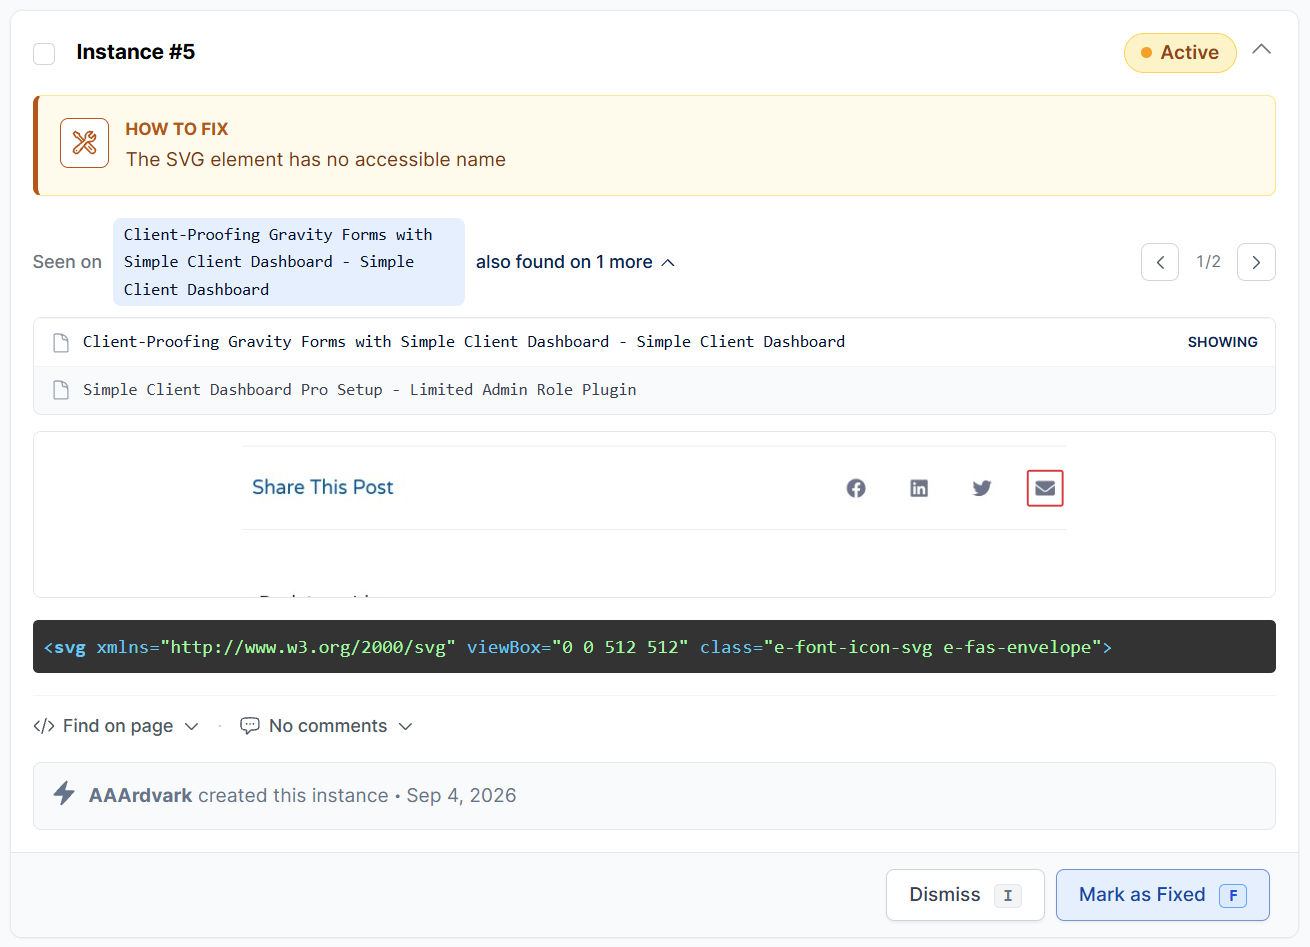Click the code brackets icon by Find on page
The width and height of the screenshot is (1310, 947).
click(x=44, y=726)
